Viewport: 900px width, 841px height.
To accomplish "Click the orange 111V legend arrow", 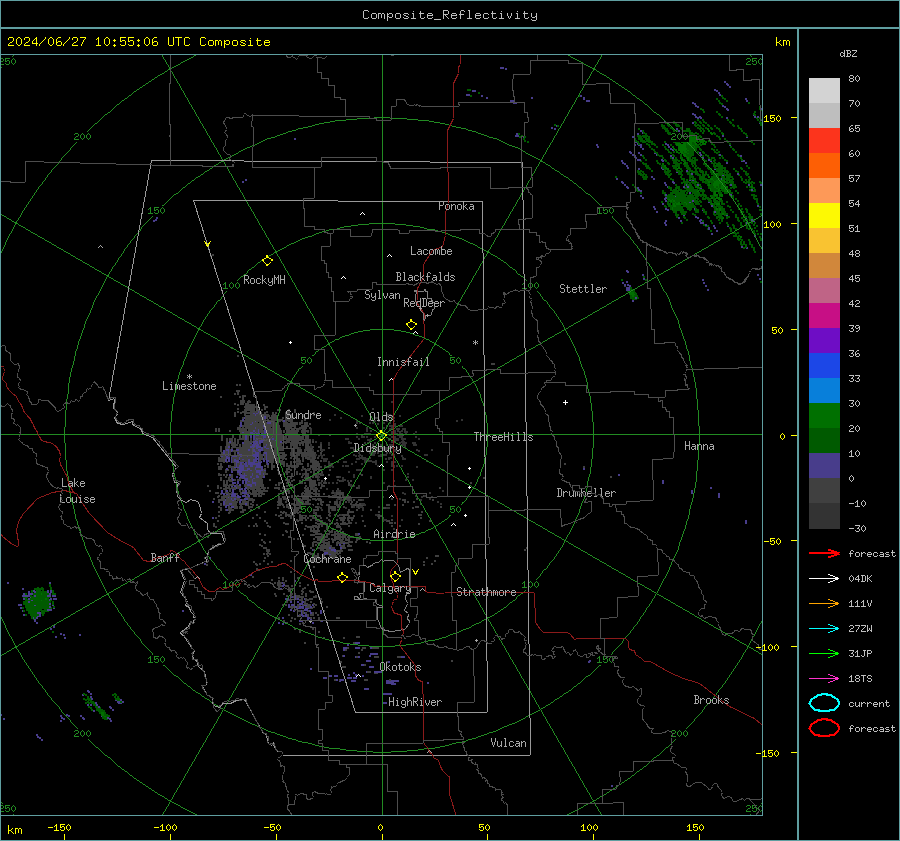I will (x=824, y=603).
